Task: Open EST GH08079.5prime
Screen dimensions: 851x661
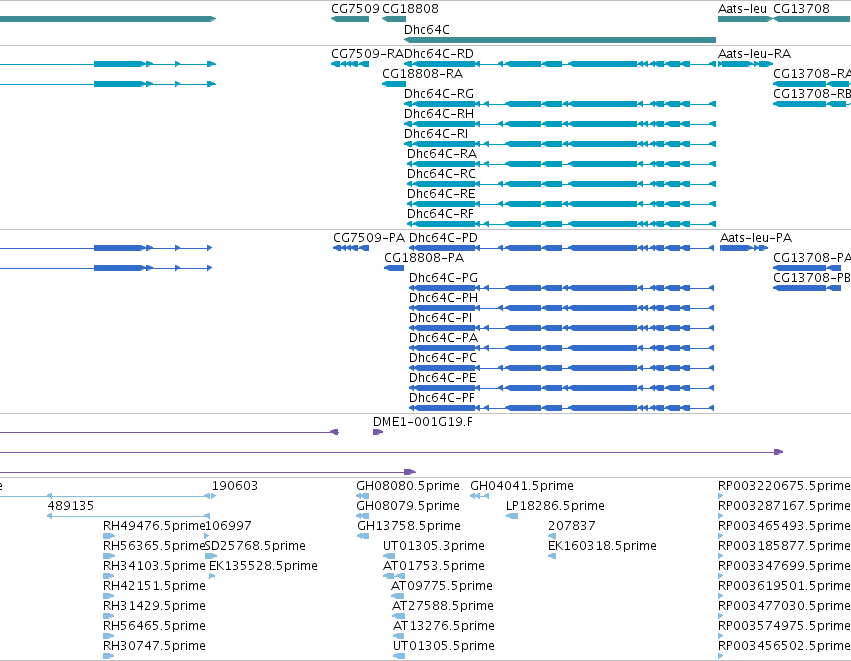Action: pyautogui.click(x=408, y=506)
